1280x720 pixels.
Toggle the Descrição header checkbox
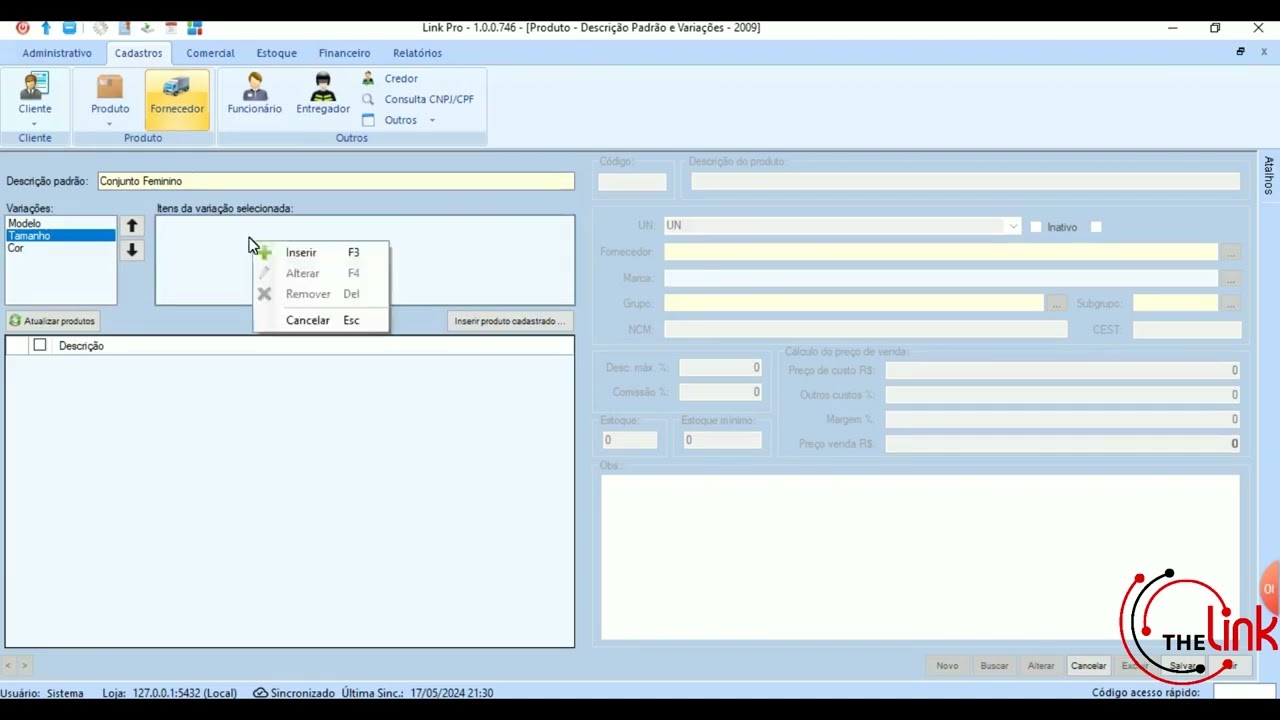pos(40,345)
